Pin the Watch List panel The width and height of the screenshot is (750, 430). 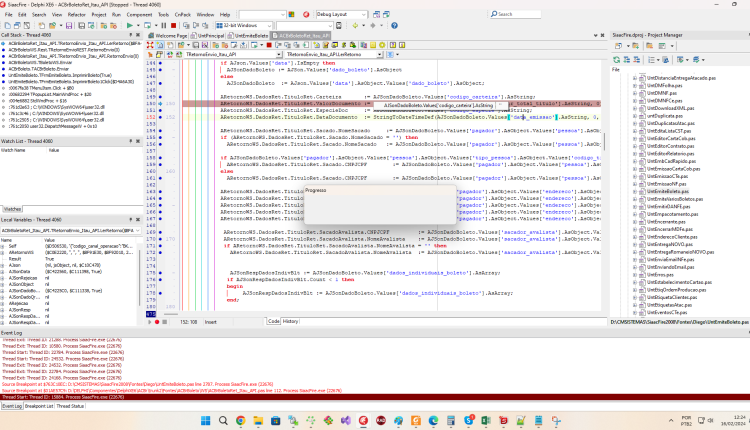tap(131, 141)
